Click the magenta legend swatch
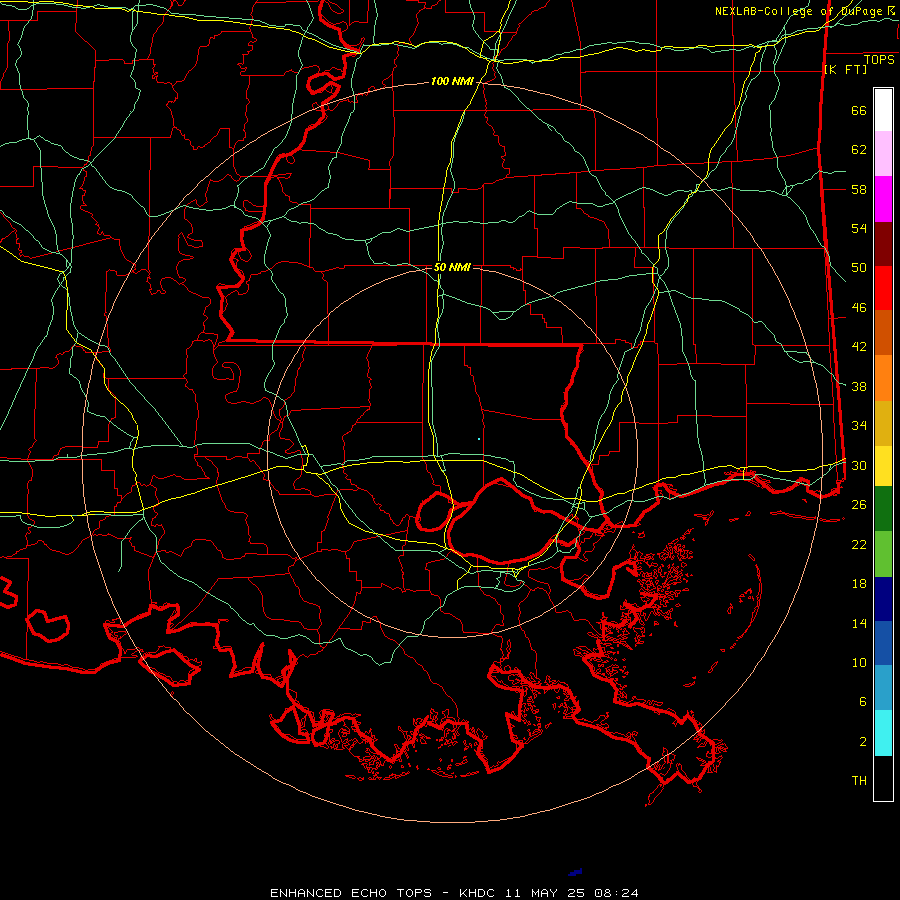 tap(883, 199)
